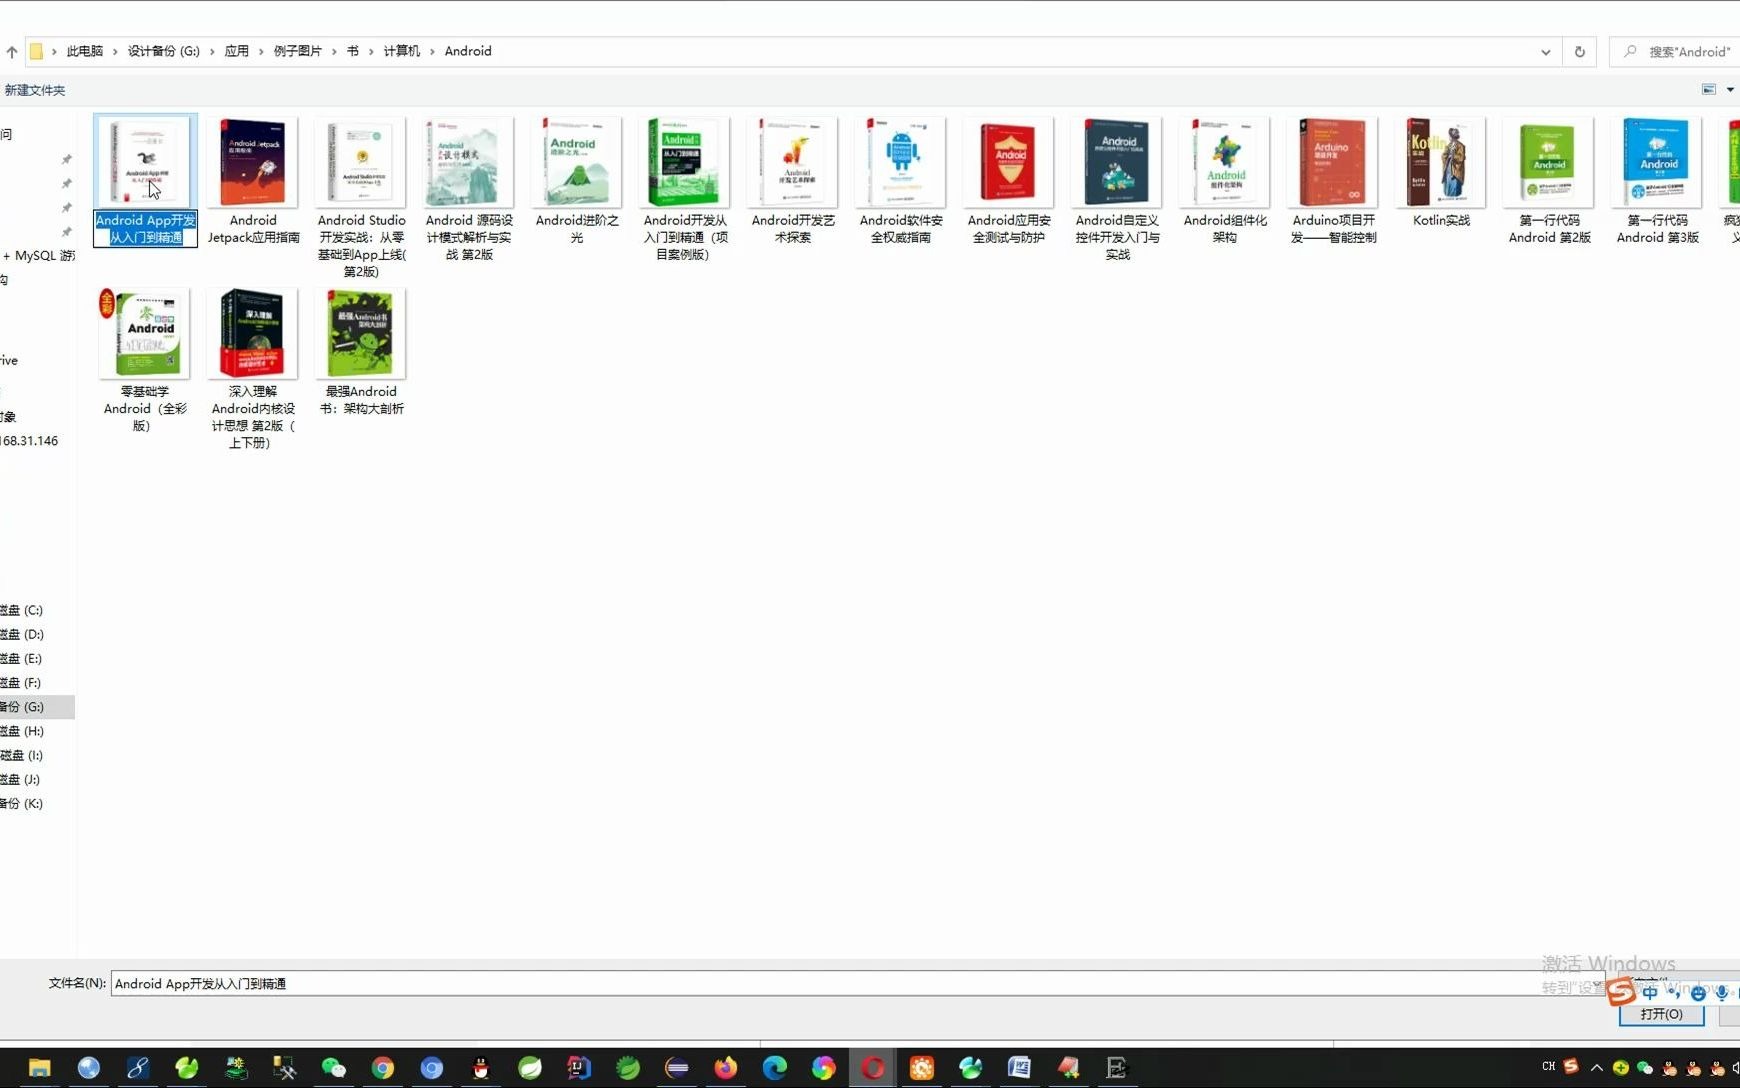The width and height of the screenshot is (1740, 1088).
Task: Launch IntelliJ IDEA from the taskbar
Action: [x=578, y=1068]
